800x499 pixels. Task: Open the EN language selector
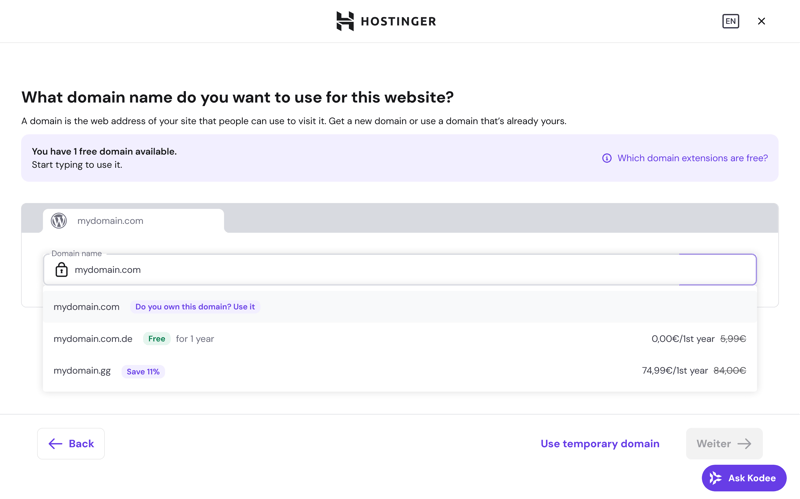731,21
